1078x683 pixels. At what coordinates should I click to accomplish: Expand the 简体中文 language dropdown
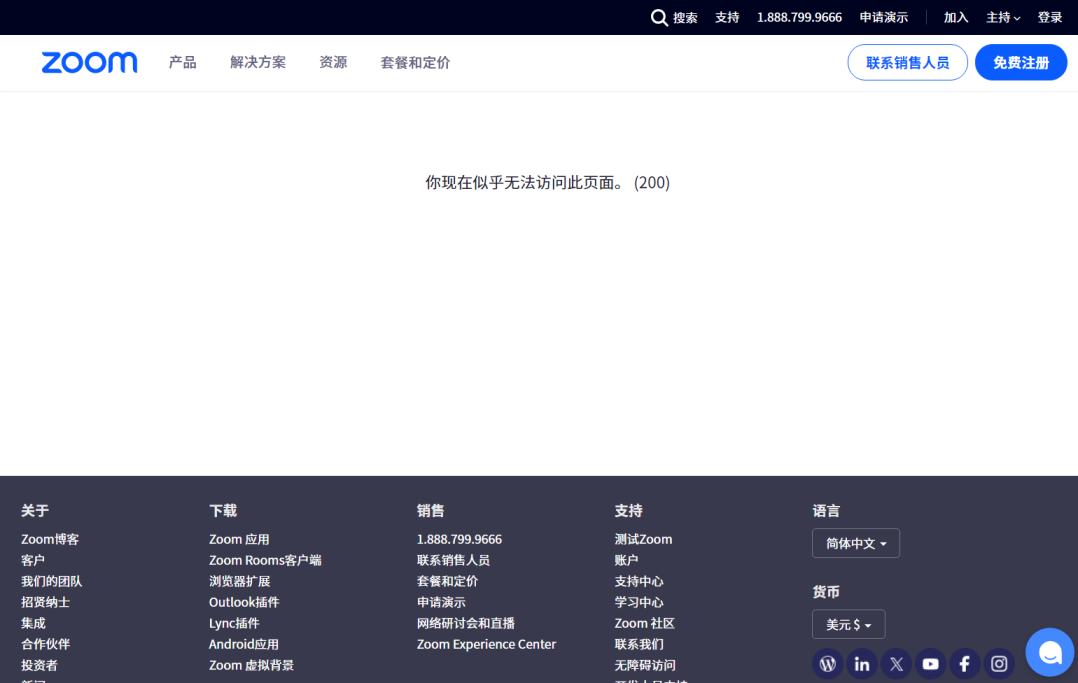[x=855, y=543]
